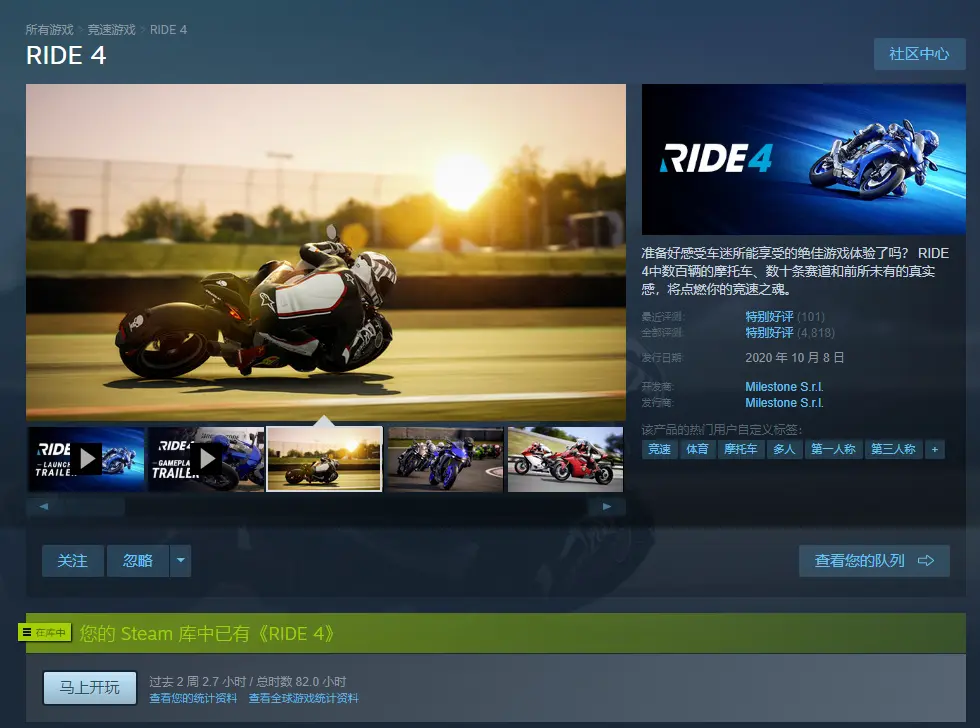Play the Launch Trailer video thumbnail
This screenshot has height=728, width=980.
click(86, 459)
